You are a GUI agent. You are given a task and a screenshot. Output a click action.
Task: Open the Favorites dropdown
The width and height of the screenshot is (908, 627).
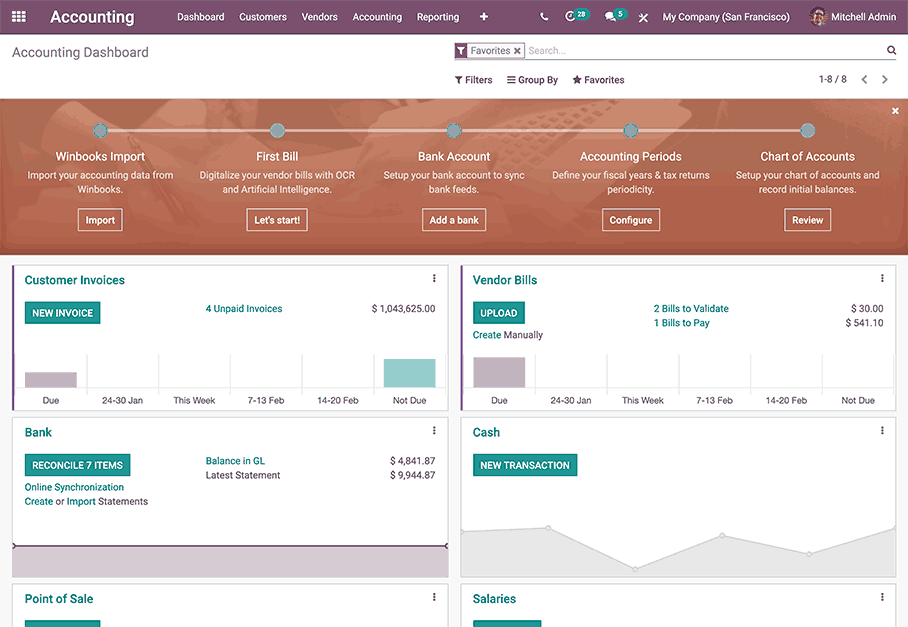tap(598, 79)
